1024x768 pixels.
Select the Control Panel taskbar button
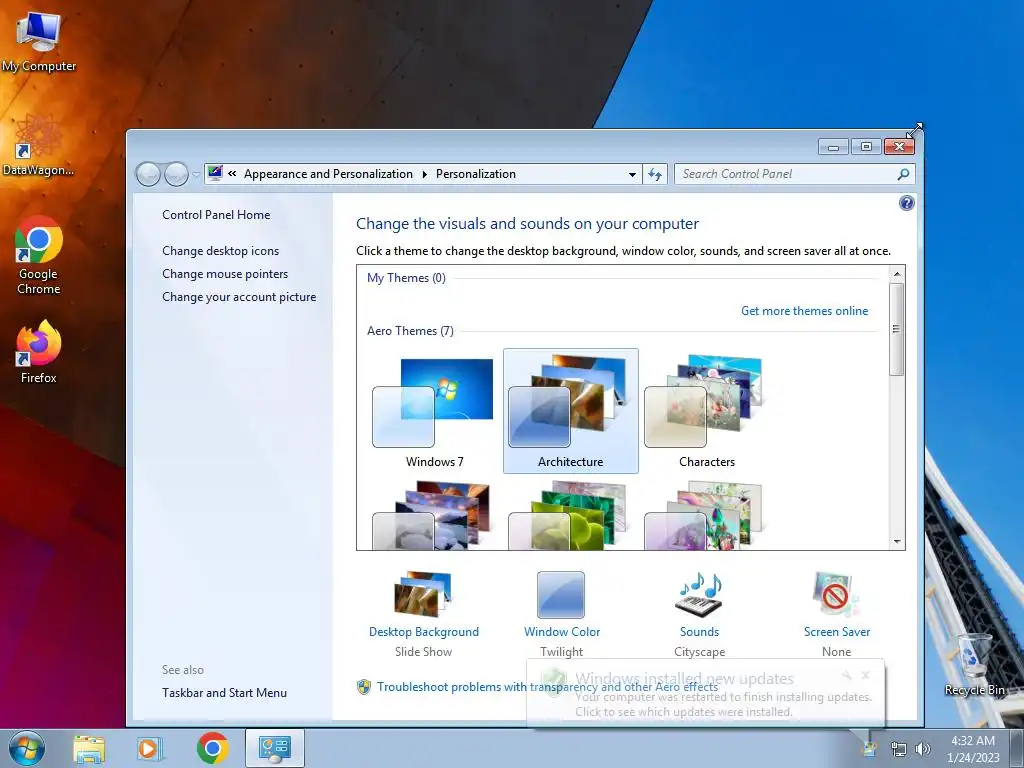pyautogui.click(x=274, y=748)
